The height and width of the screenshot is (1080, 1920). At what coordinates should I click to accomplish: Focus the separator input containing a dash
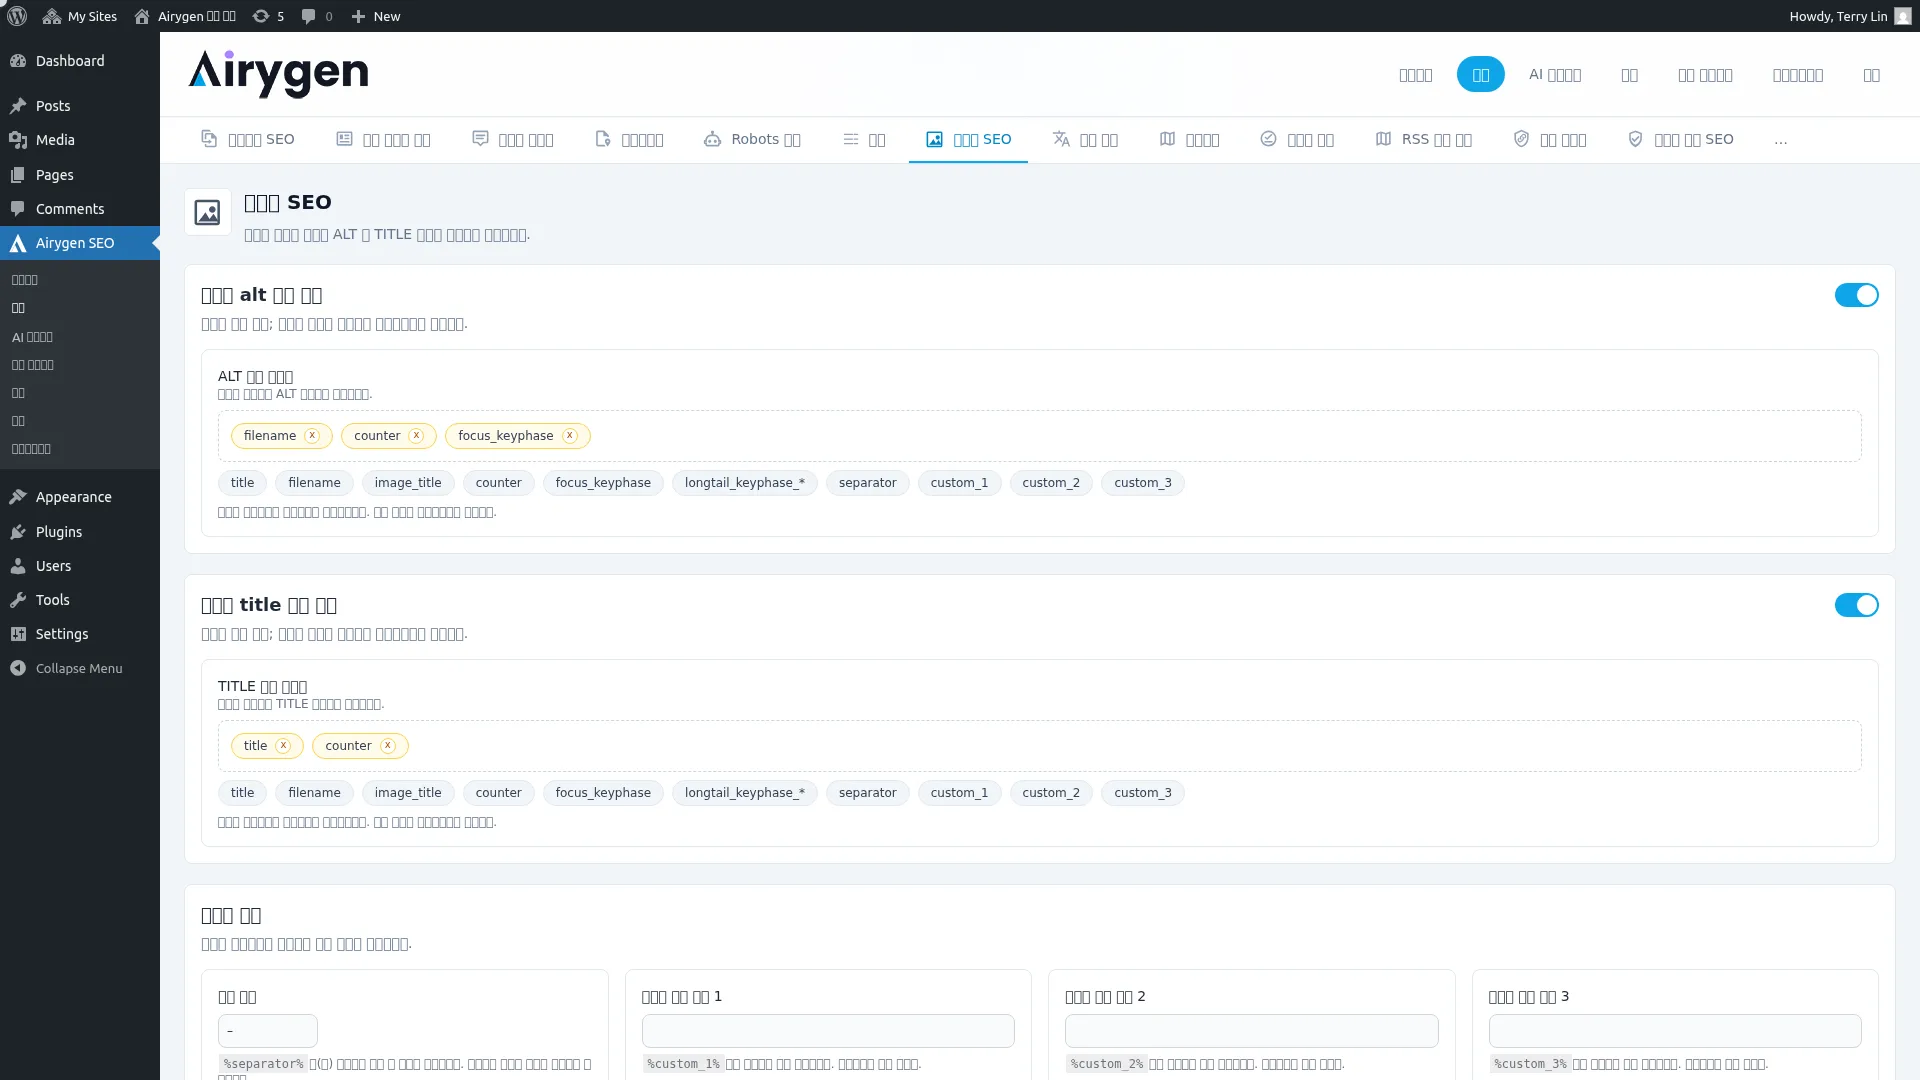coord(268,1031)
